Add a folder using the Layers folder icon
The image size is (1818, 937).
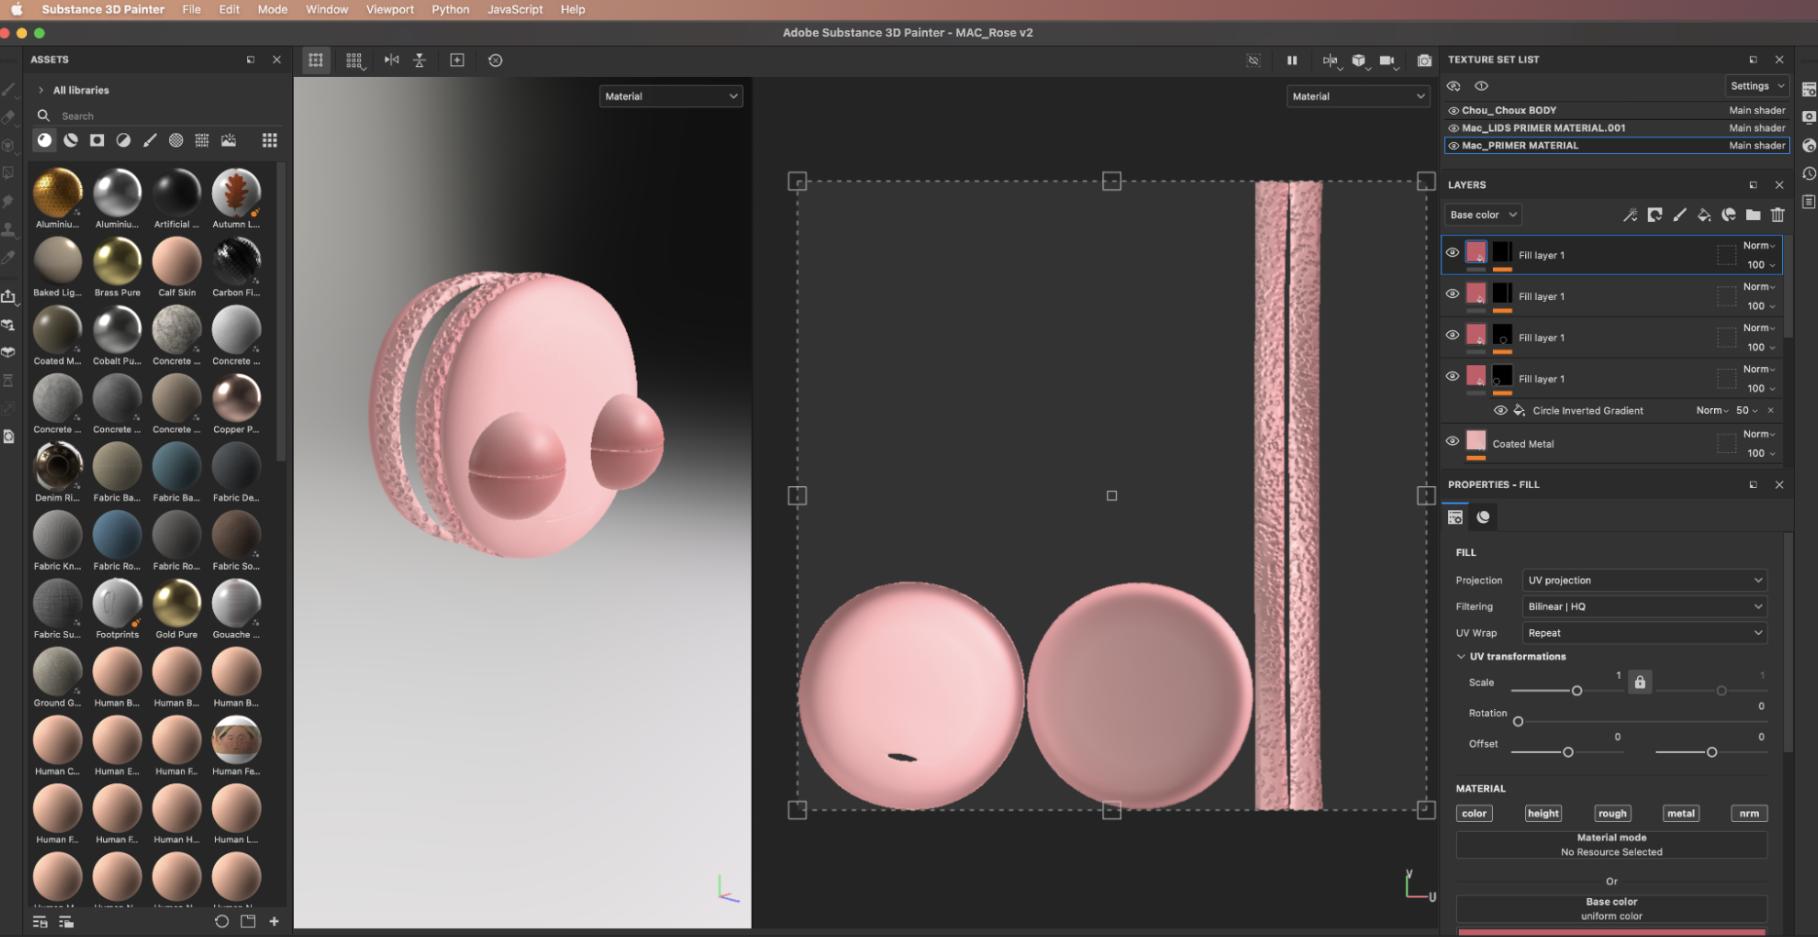point(1753,215)
